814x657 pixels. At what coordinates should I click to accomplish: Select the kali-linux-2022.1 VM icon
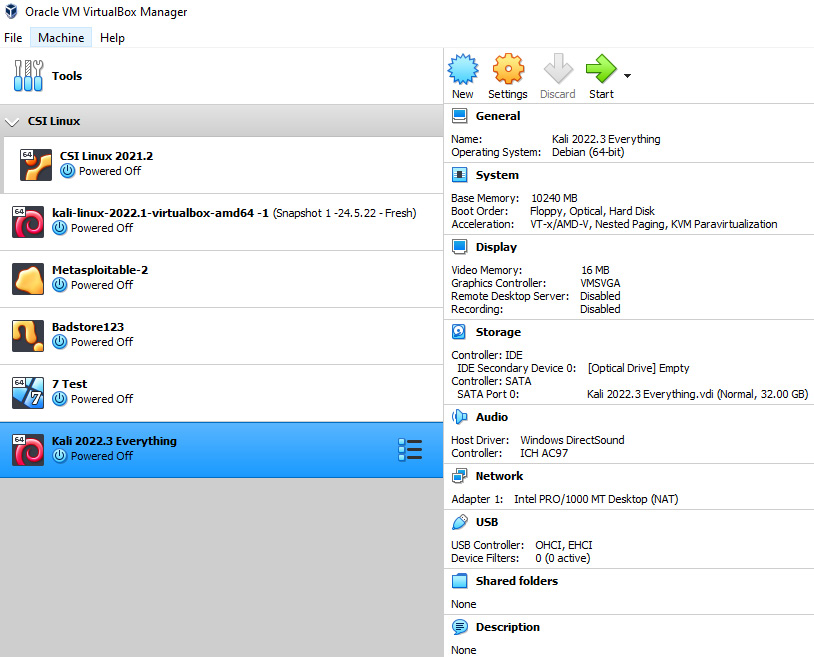28,222
